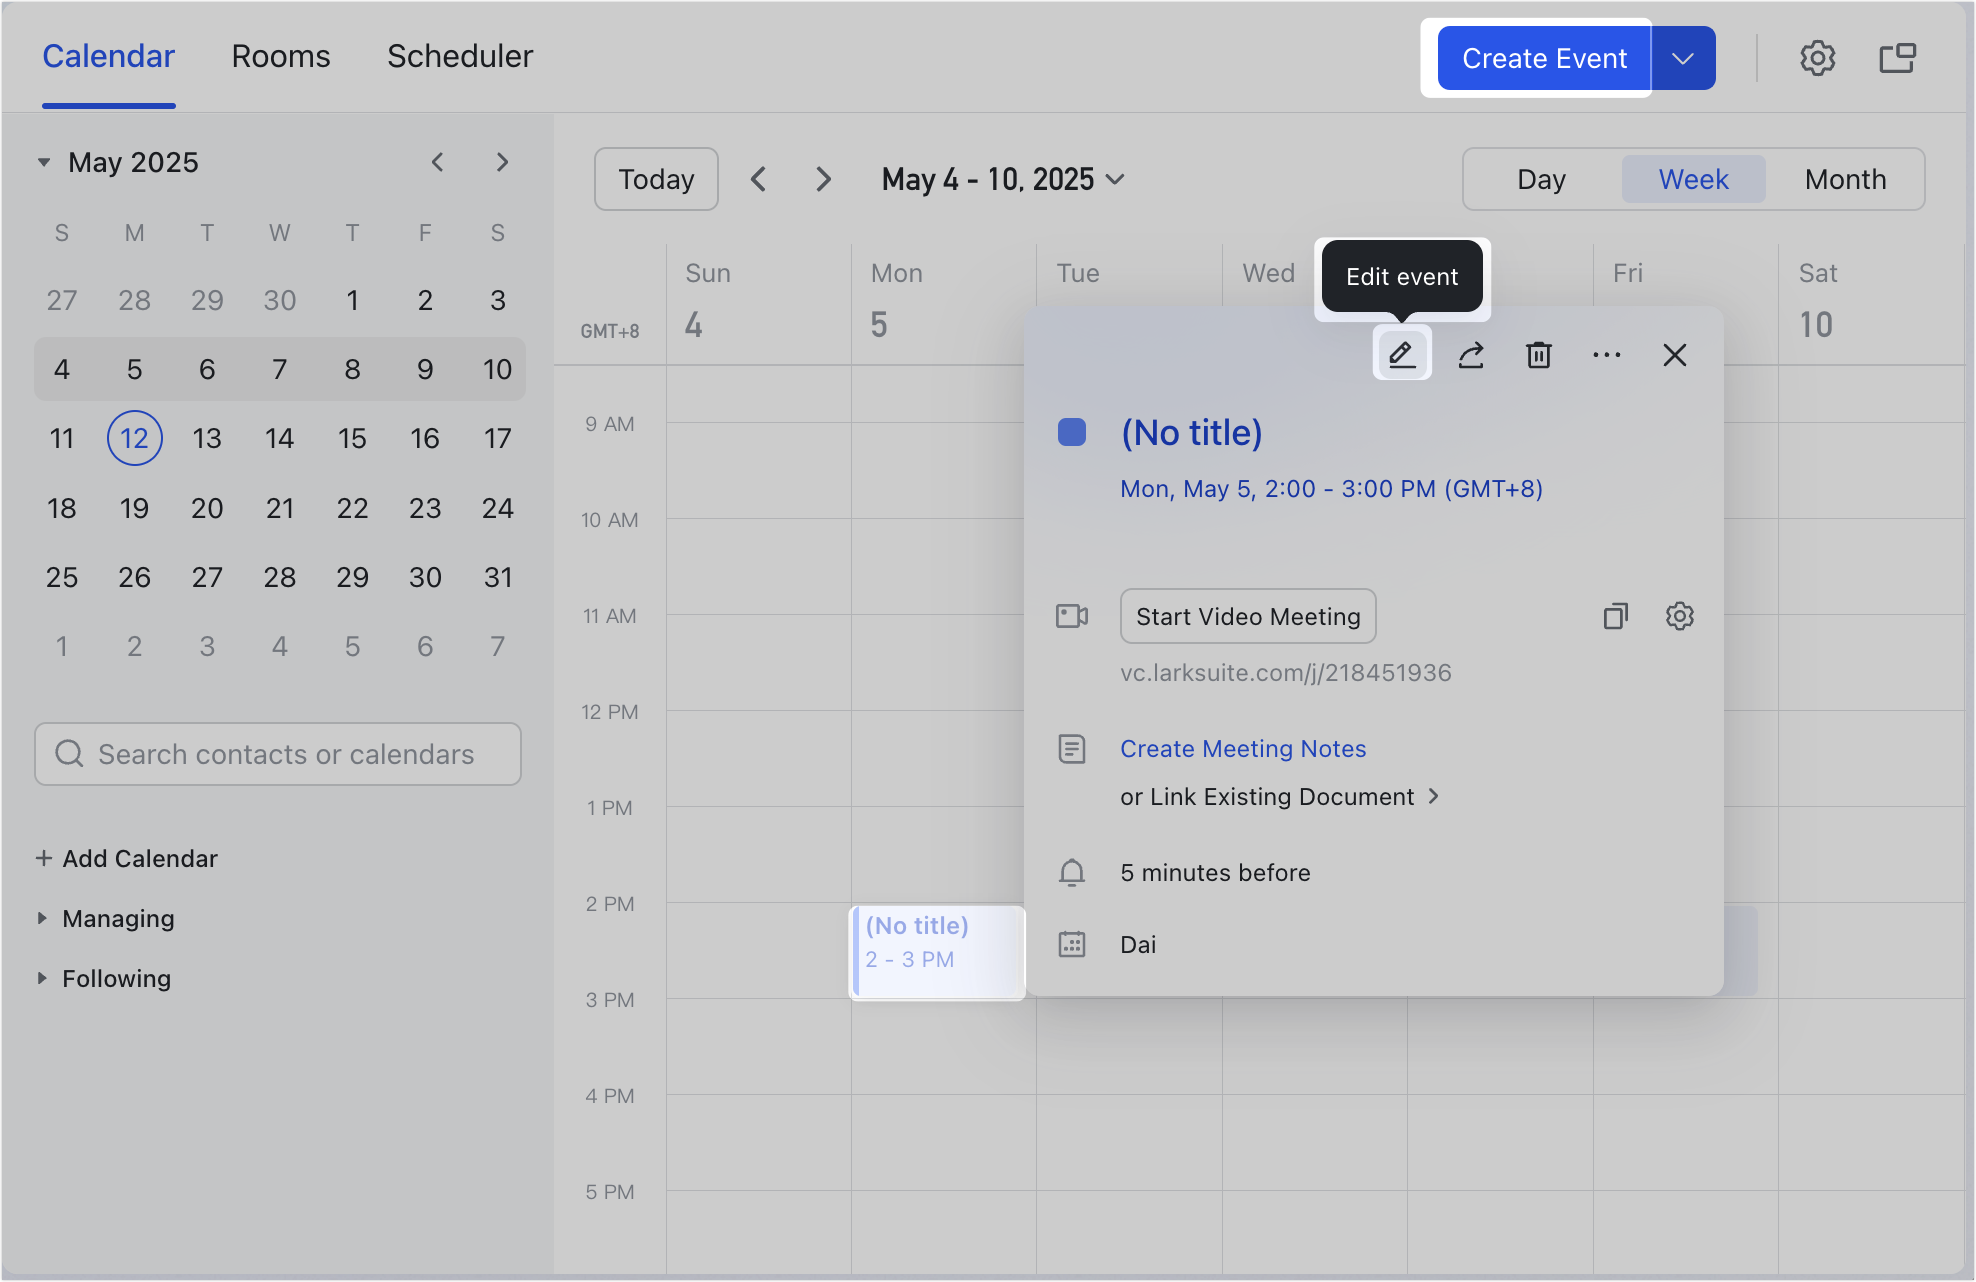The height and width of the screenshot is (1282, 1976).
Task: Select the Week view
Action: [x=1693, y=179]
